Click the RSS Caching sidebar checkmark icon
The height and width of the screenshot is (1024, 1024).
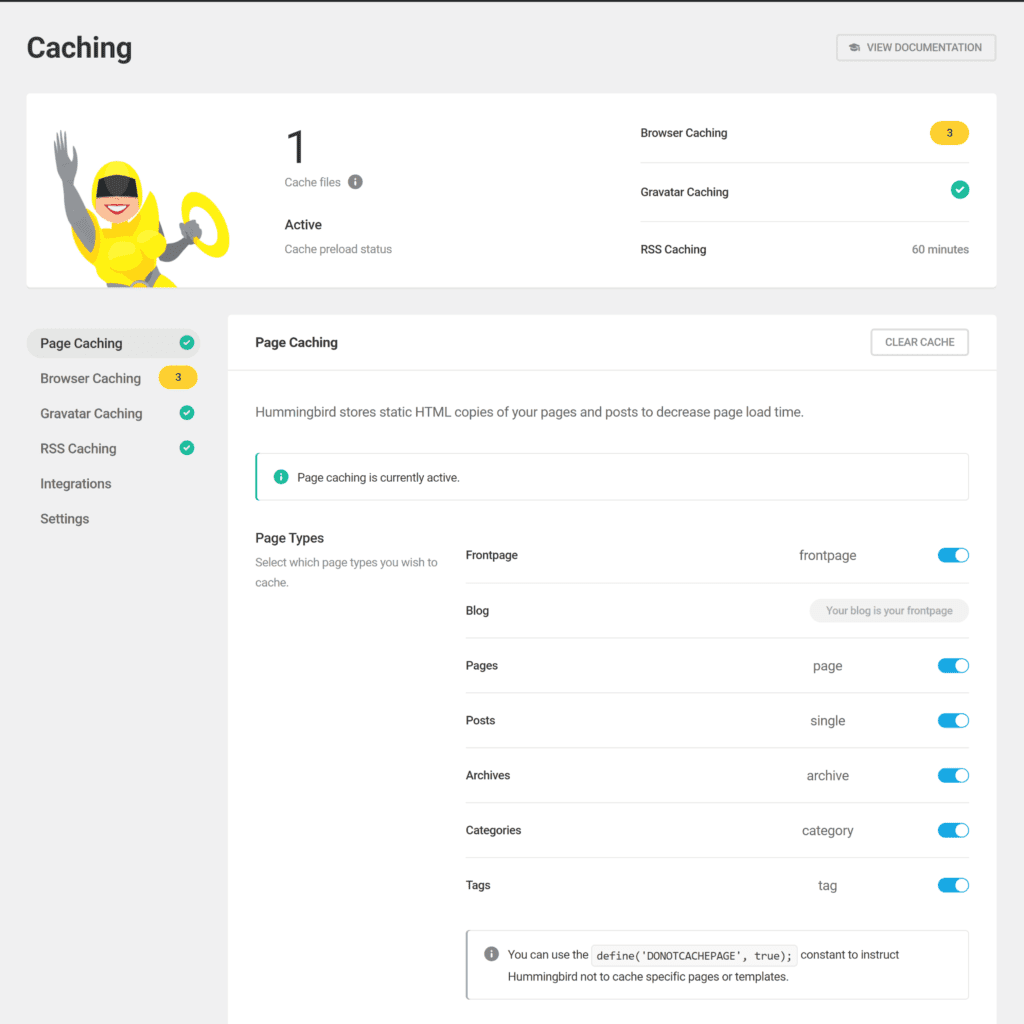(x=187, y=448)
